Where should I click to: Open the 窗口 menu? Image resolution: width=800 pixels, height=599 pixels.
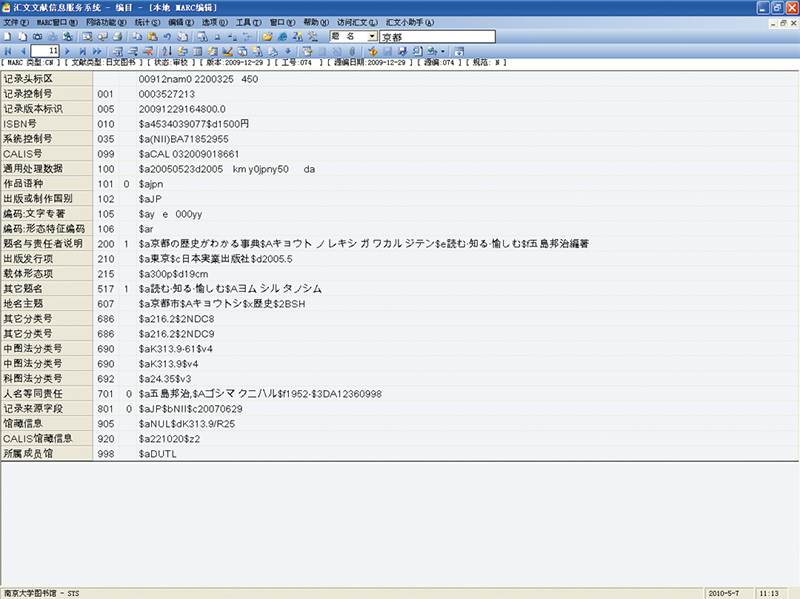(282, 22)
